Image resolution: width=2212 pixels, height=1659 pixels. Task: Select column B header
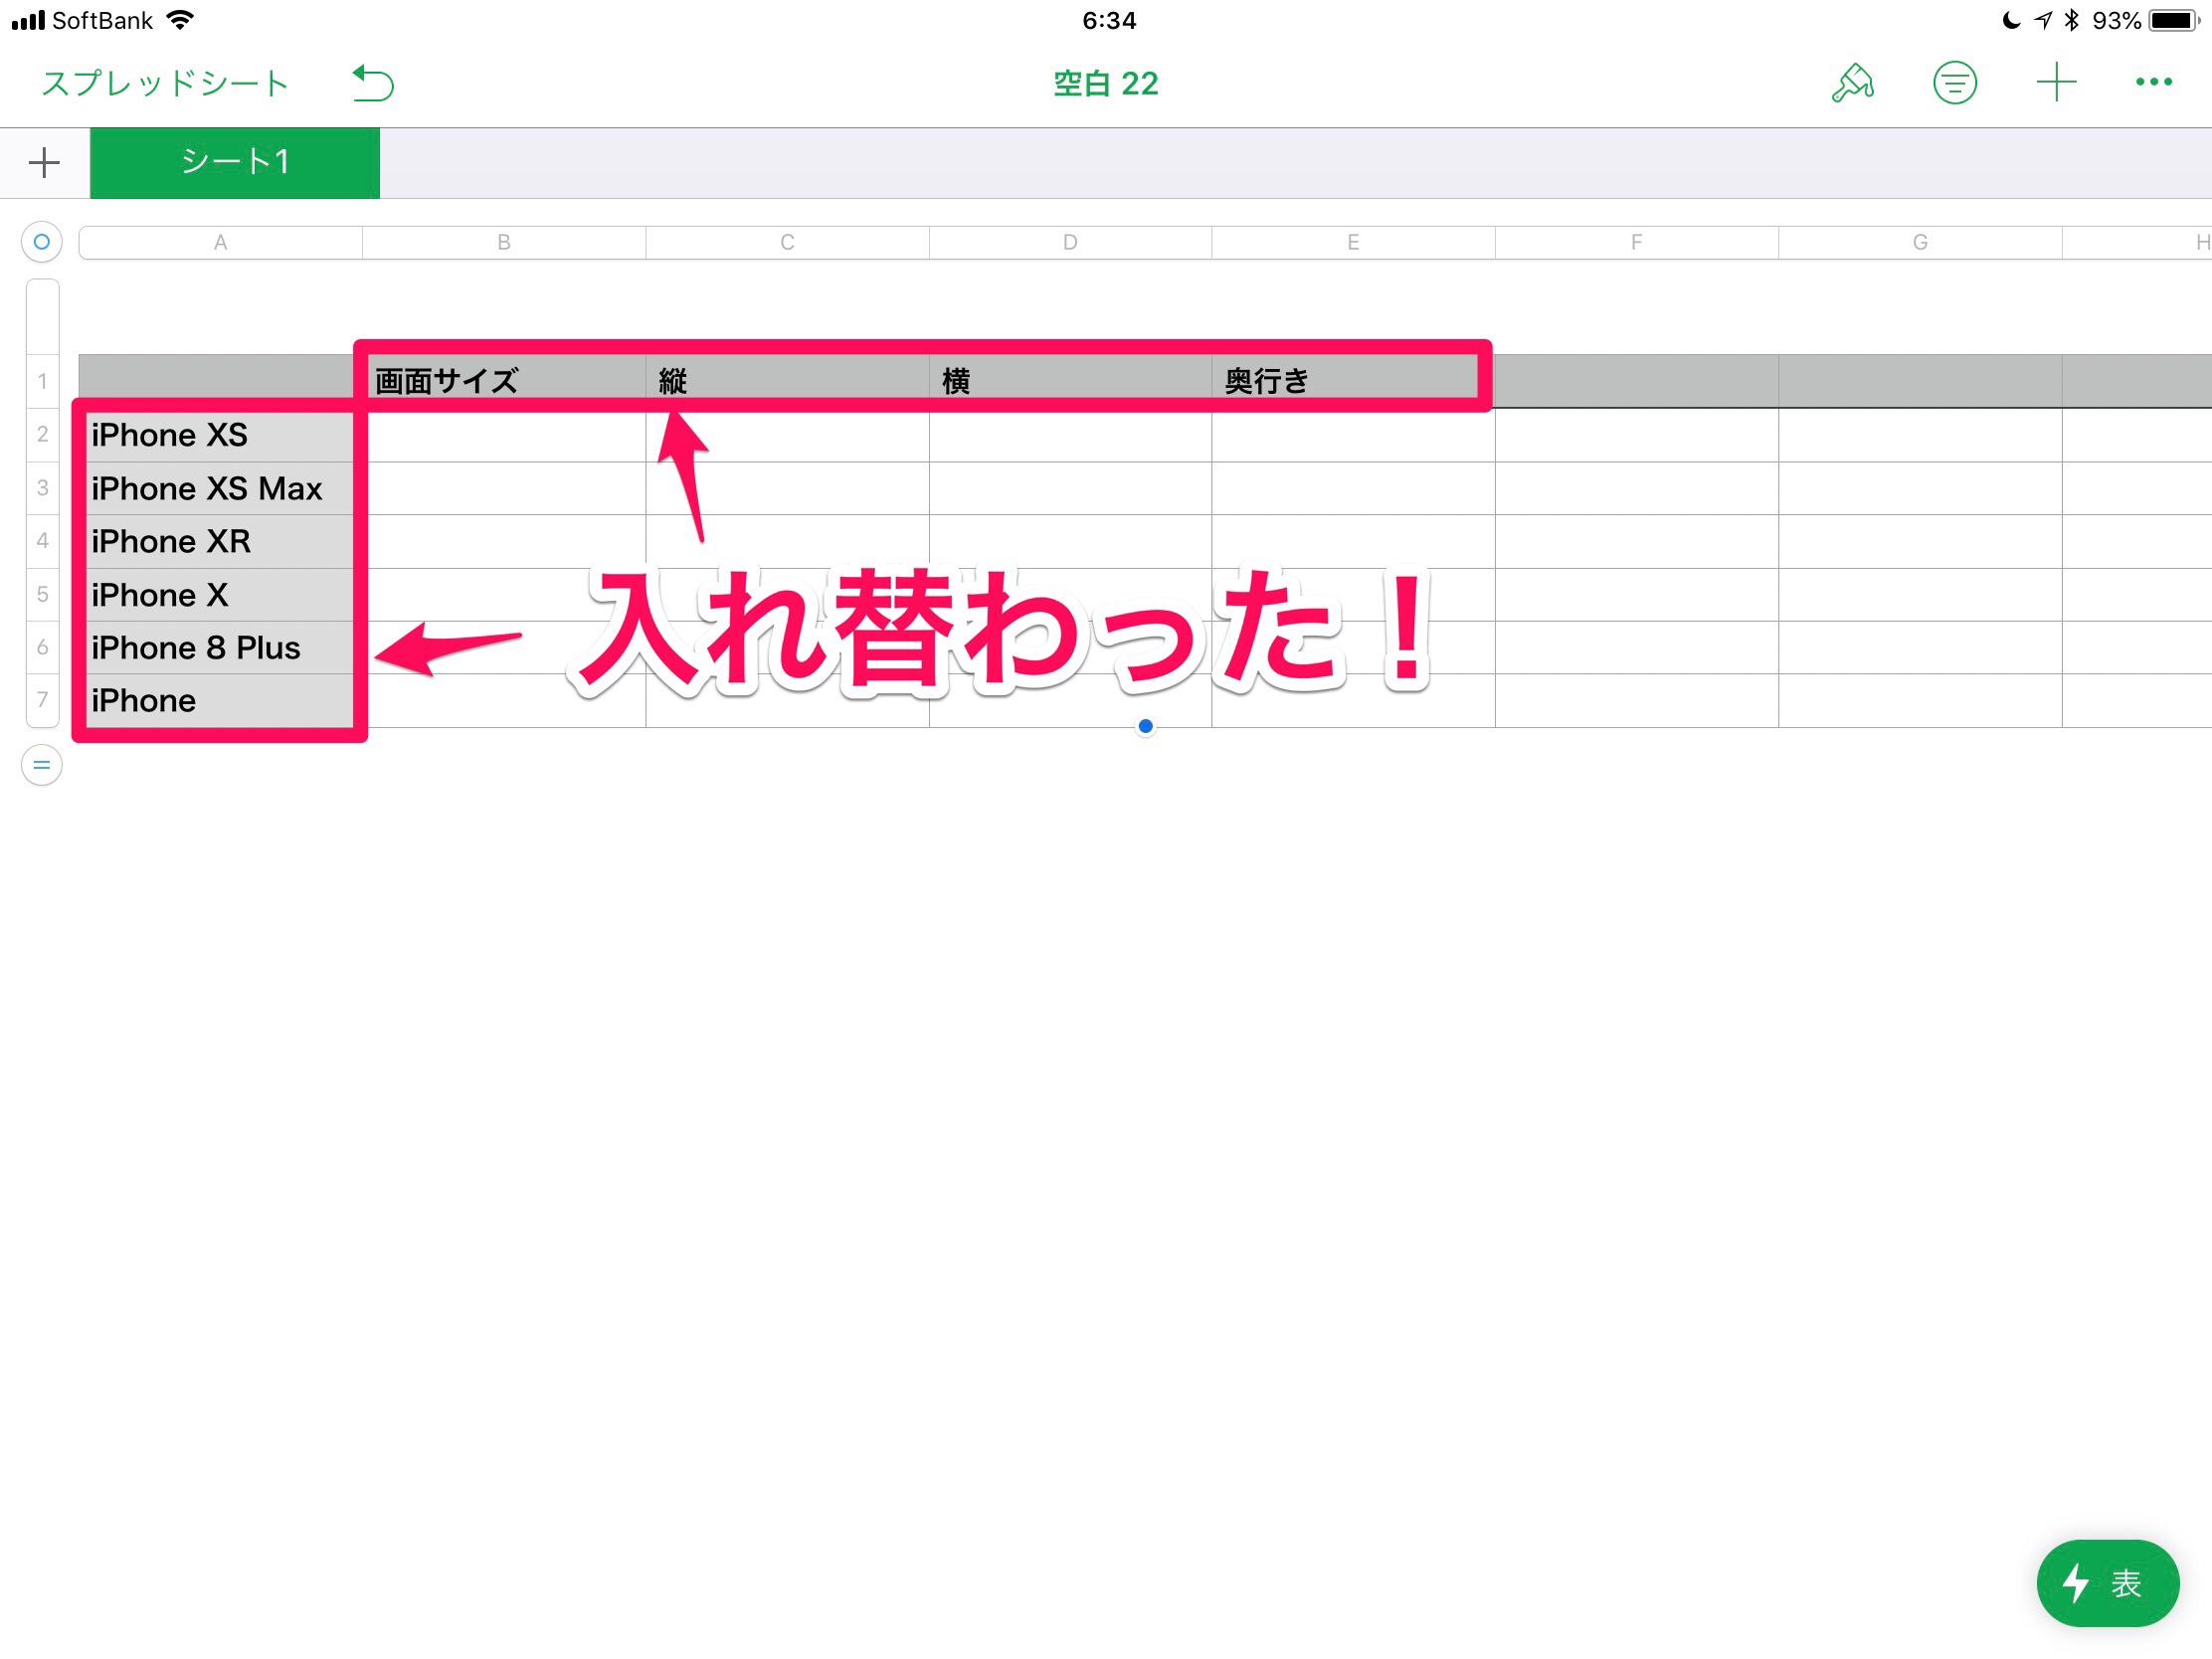coord(504,243)
